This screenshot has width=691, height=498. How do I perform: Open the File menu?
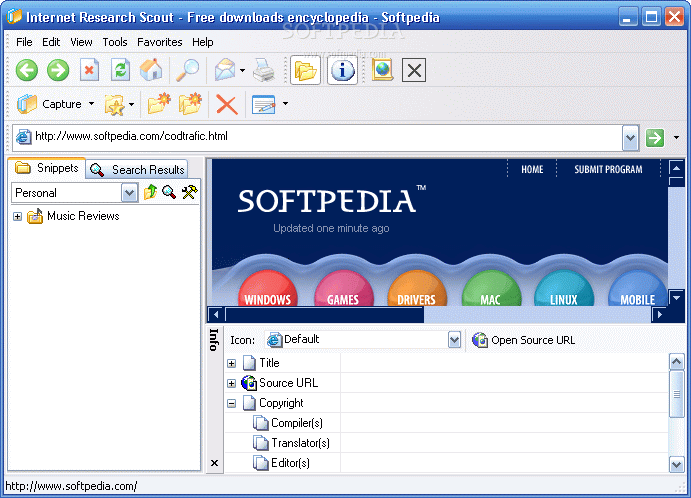(24, 42)
